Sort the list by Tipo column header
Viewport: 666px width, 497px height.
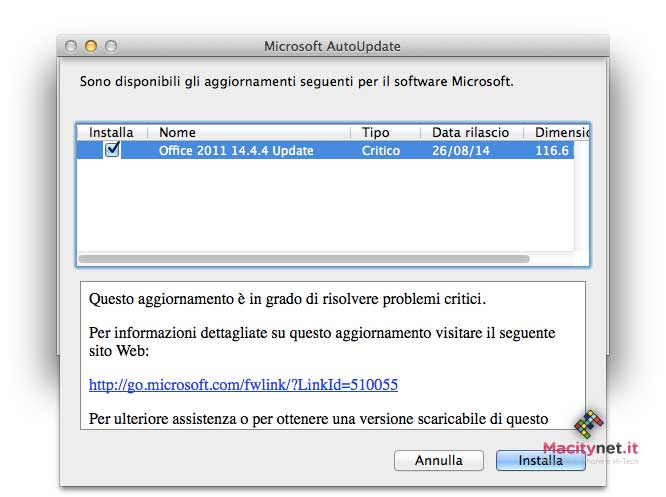pos(376,132)
